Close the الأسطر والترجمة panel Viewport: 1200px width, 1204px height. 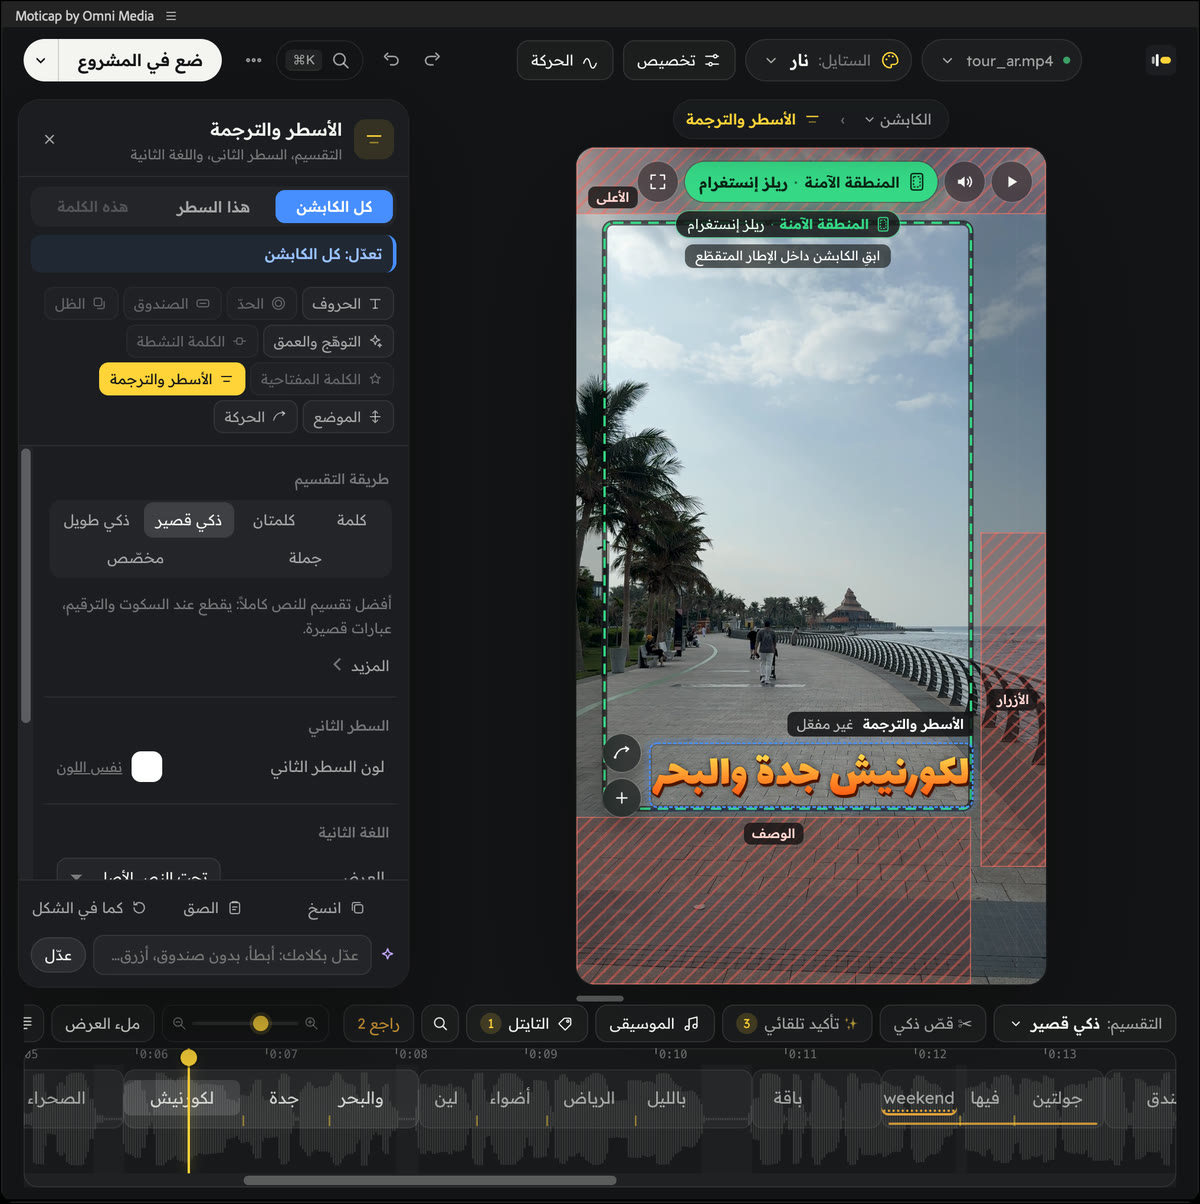pyautogui.click(x=50, y=139)
